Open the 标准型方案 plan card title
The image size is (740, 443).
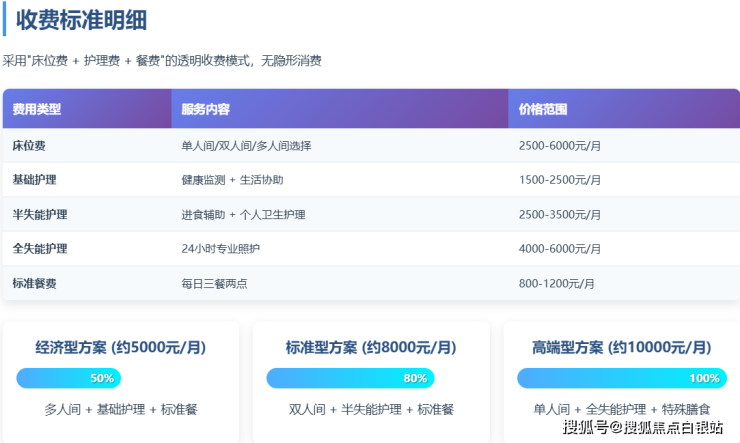(x=371, y=348)
